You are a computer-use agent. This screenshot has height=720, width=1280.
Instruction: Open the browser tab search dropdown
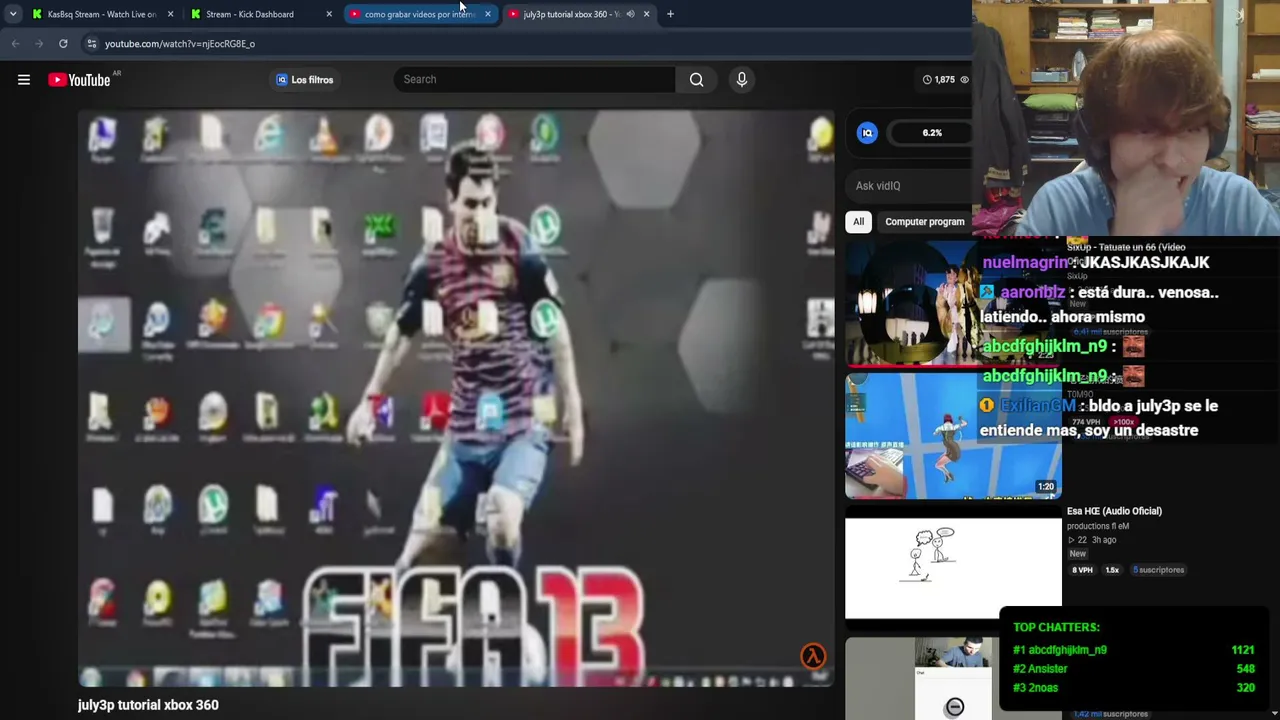click(x=13, y=14)
